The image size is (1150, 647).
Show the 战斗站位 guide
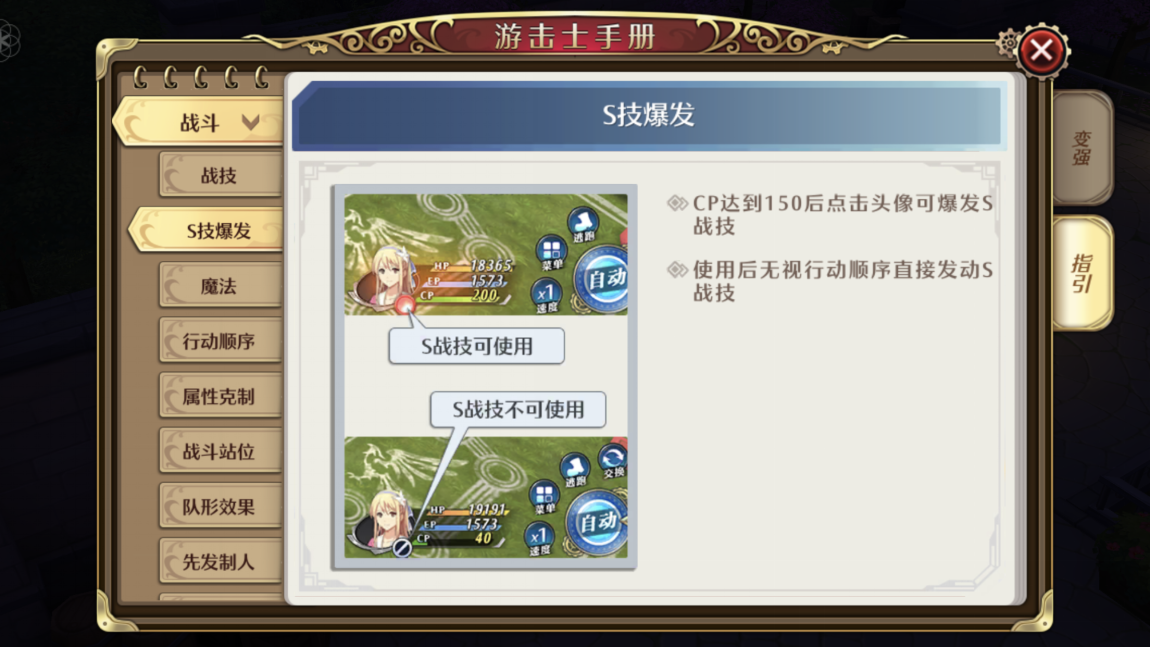[220, 452]
